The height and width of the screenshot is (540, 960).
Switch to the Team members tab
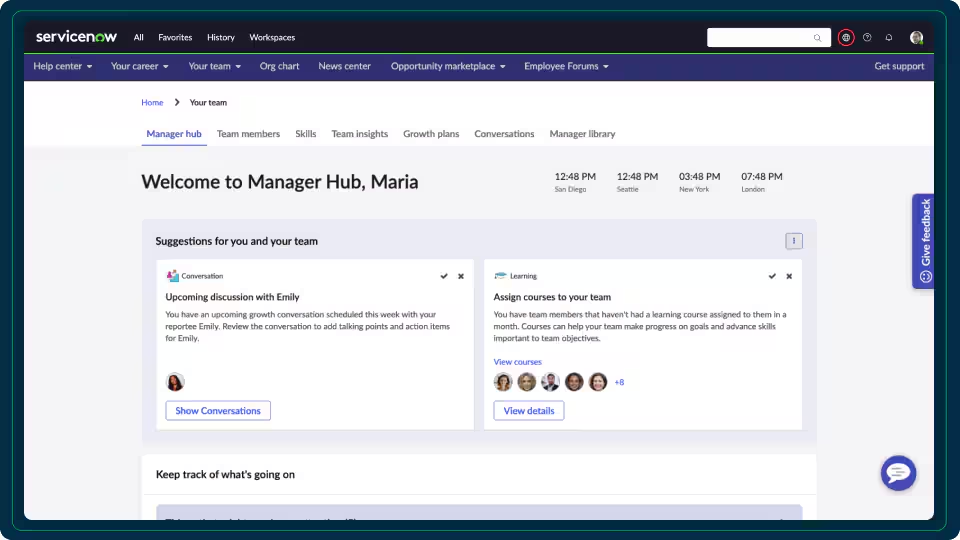tap(248, 133)
